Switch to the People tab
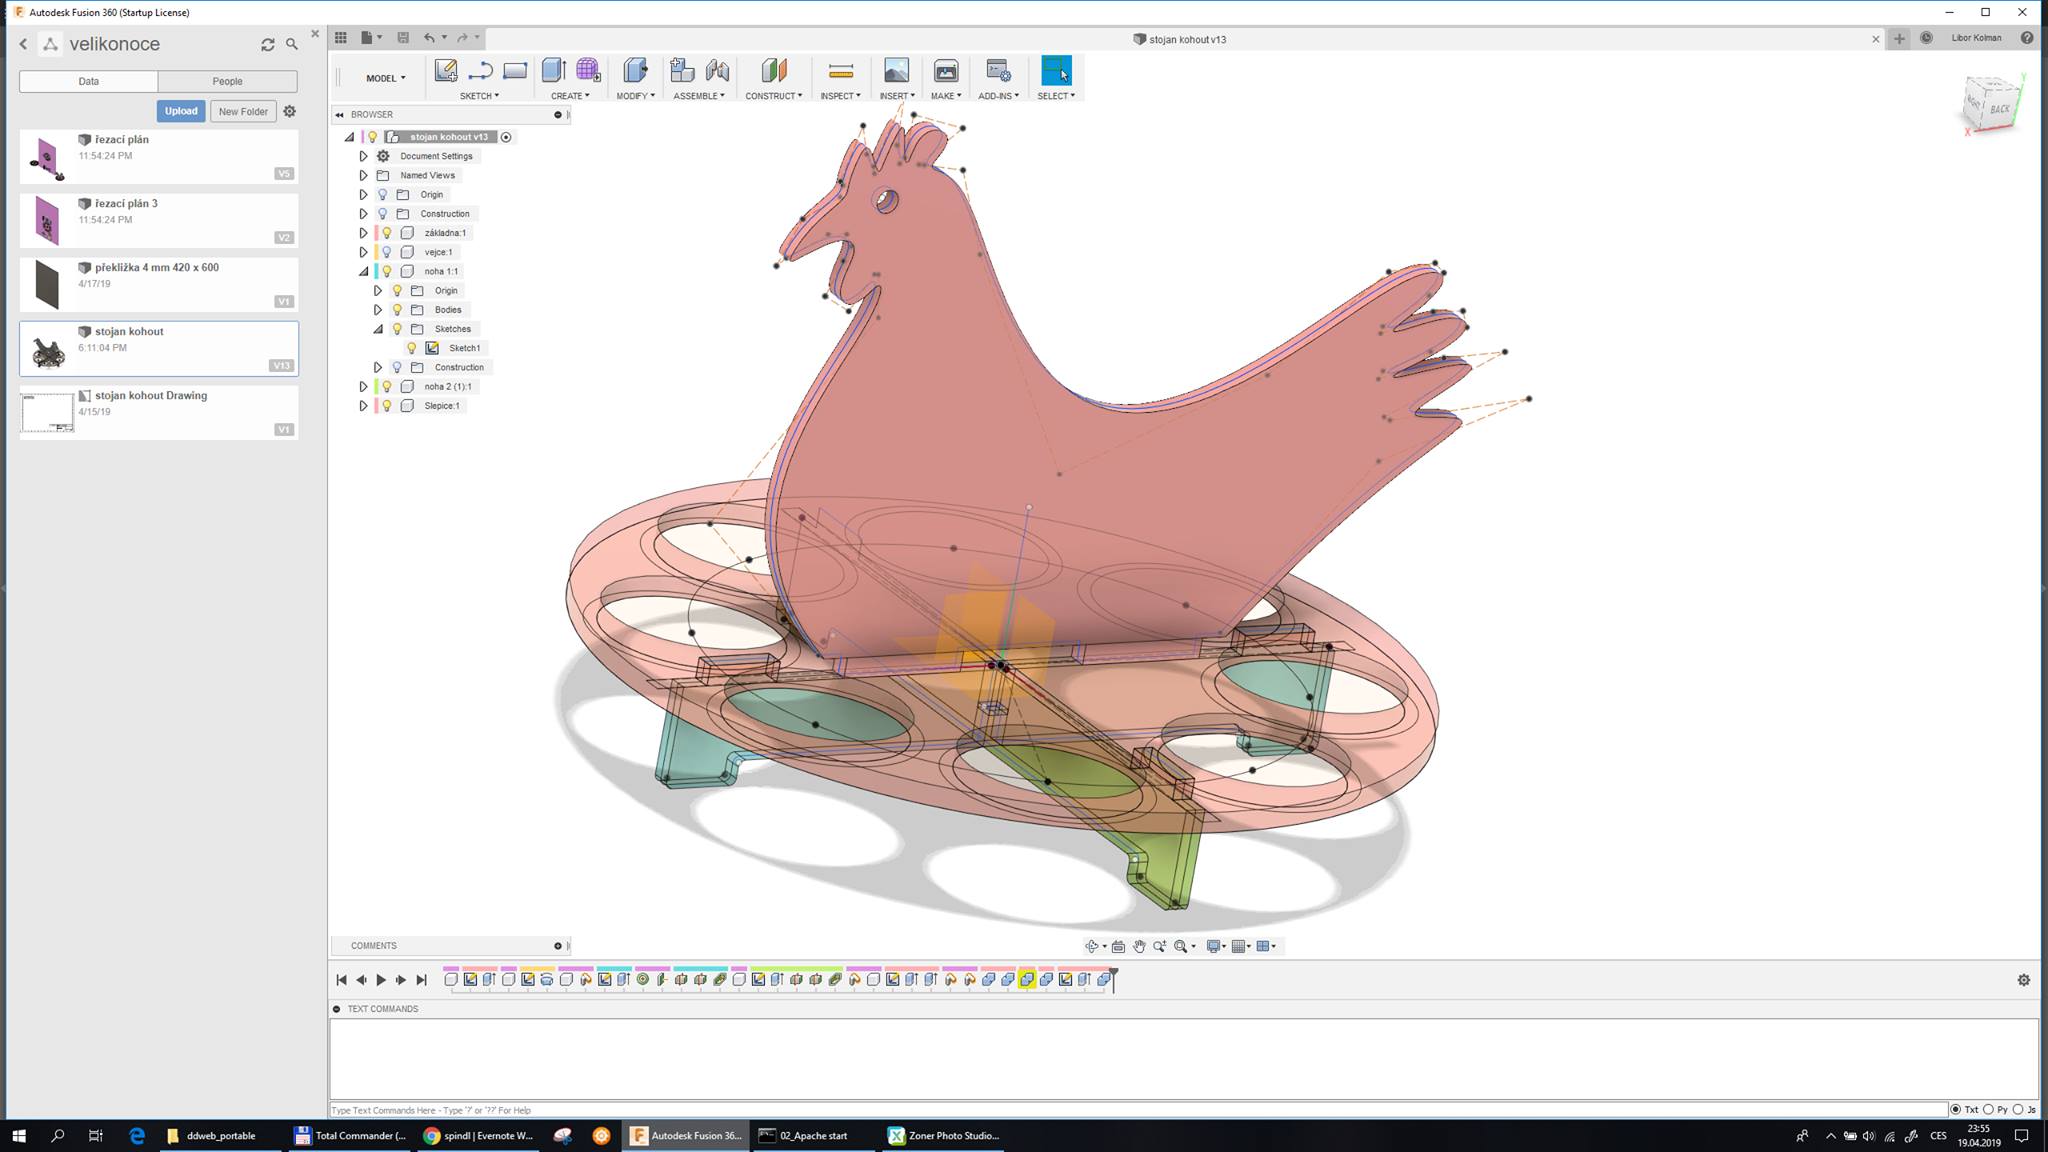Screen dimensions: 2048x1152 (x=227, y=81)
